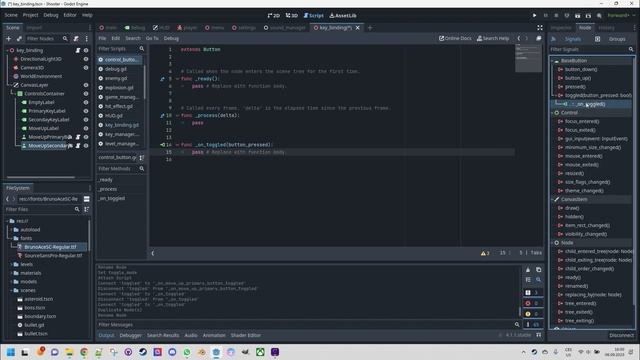Image resolution: width=640 pixels, height=360 pixels.
Task: Click the Disconnect signal button
Action: click(621, 336)
